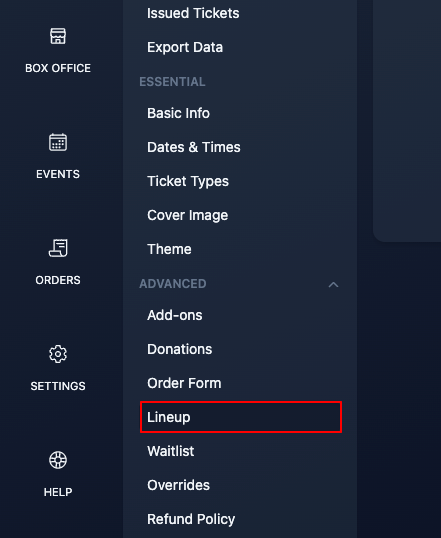The image size is (441, 538).
Task: Select Overrides menu item
Action: click(178, 485)
